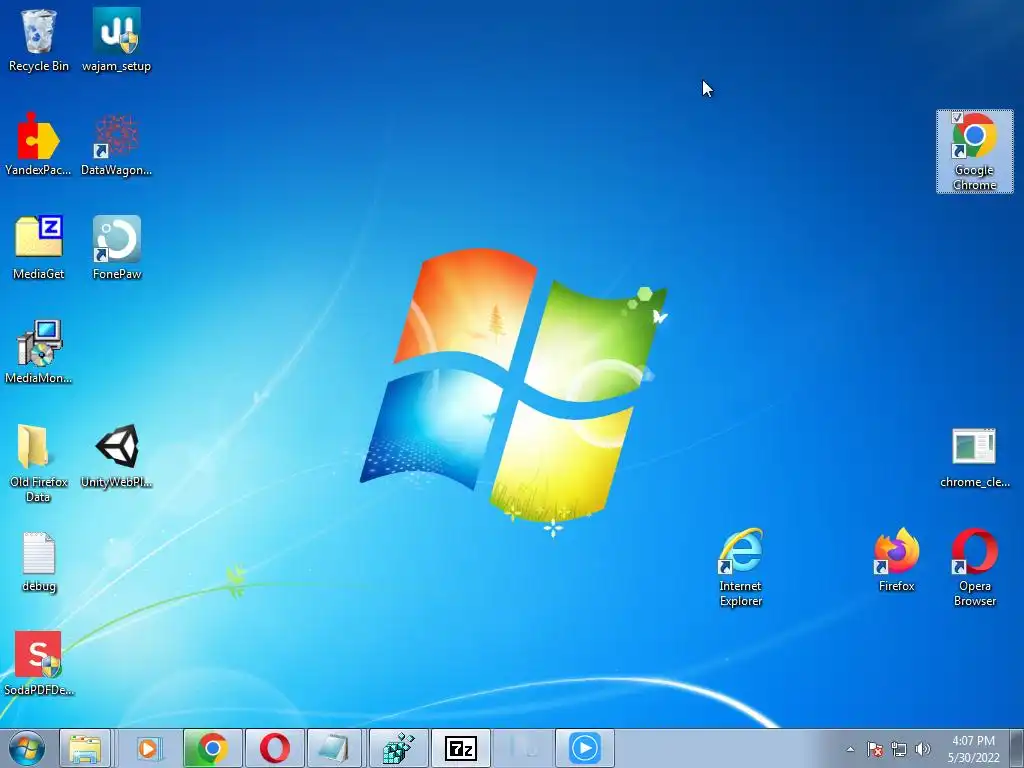
Task: Show hidden system tray icons
Action: pyautogui.click(x=850, y=749)
